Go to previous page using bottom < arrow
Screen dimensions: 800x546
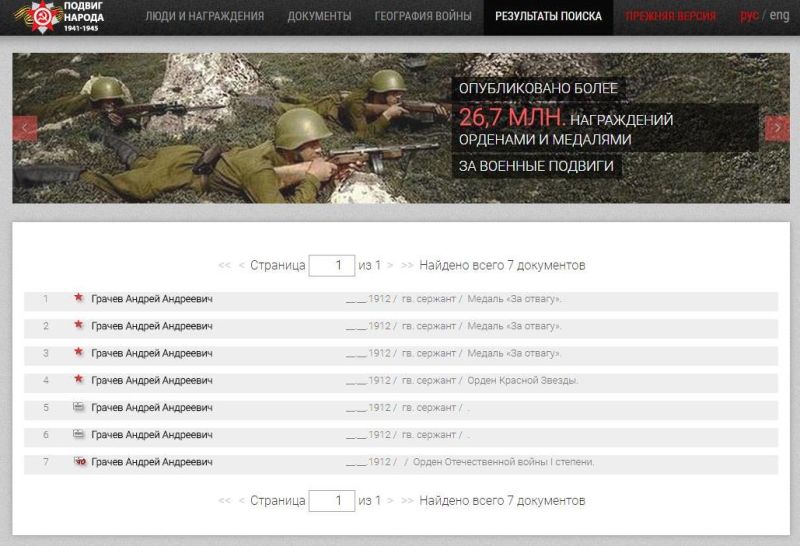click(x=242, y=501)
